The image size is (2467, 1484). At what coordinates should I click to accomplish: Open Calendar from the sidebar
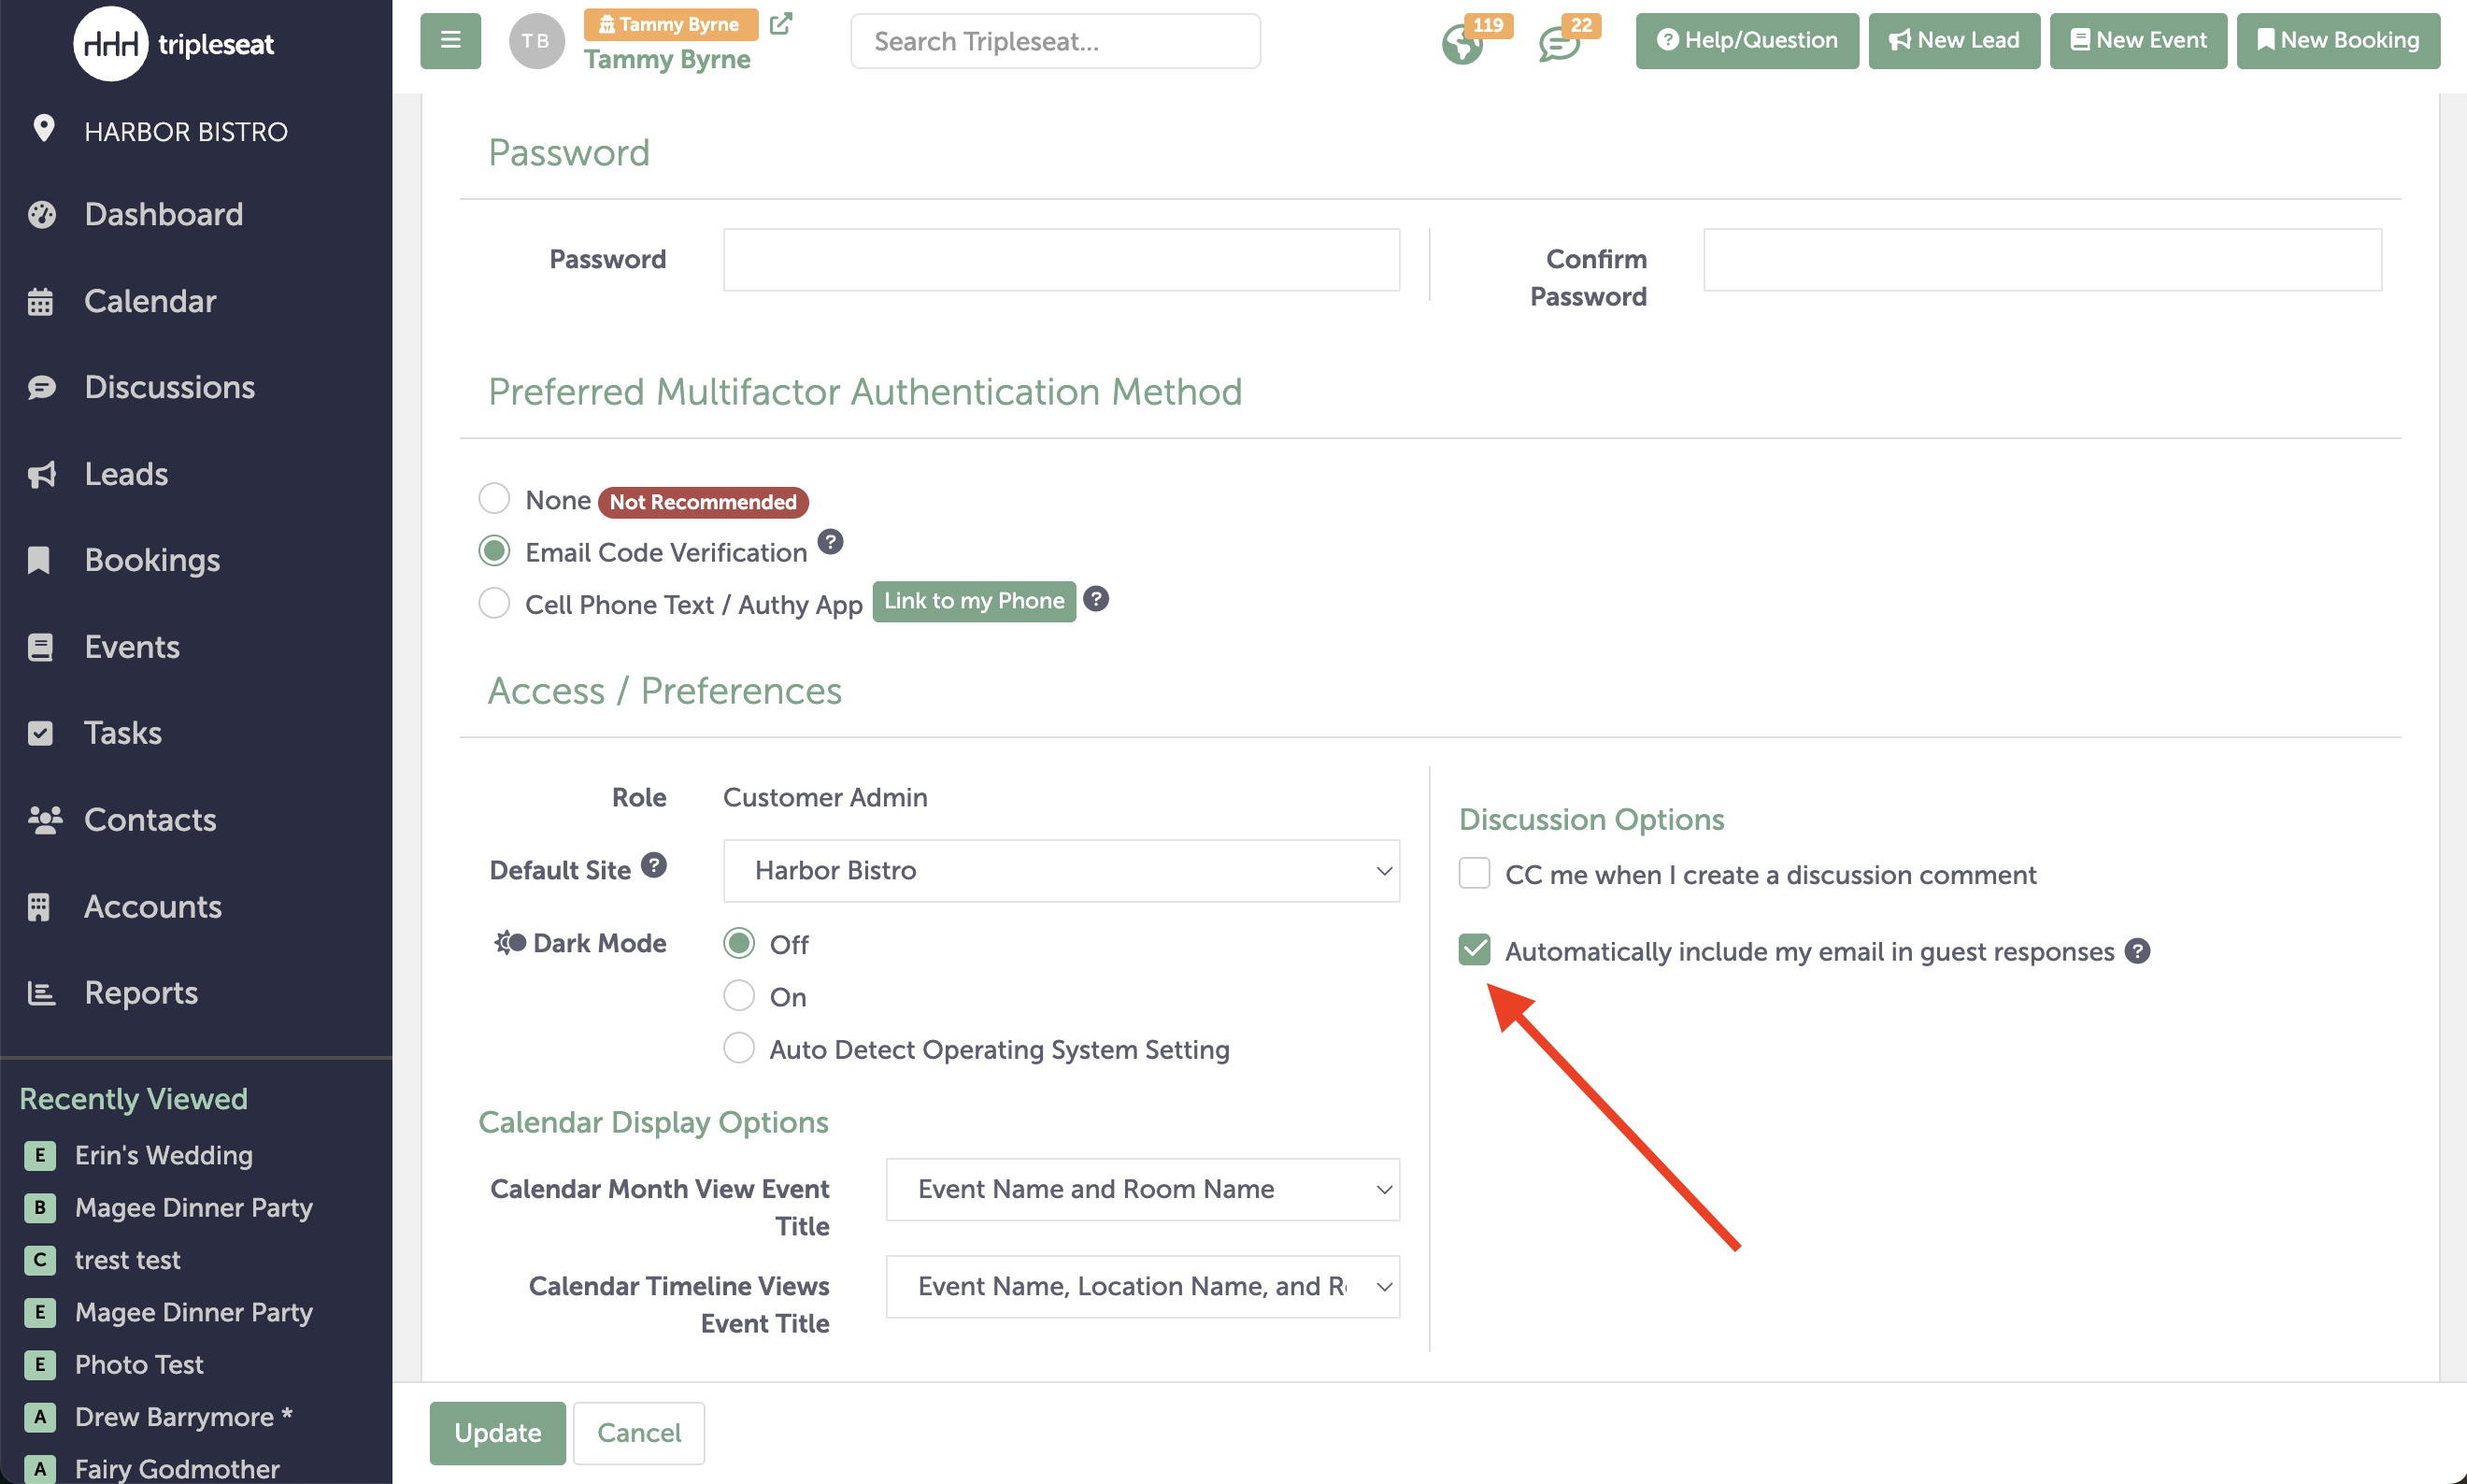(x=150, y=301)
